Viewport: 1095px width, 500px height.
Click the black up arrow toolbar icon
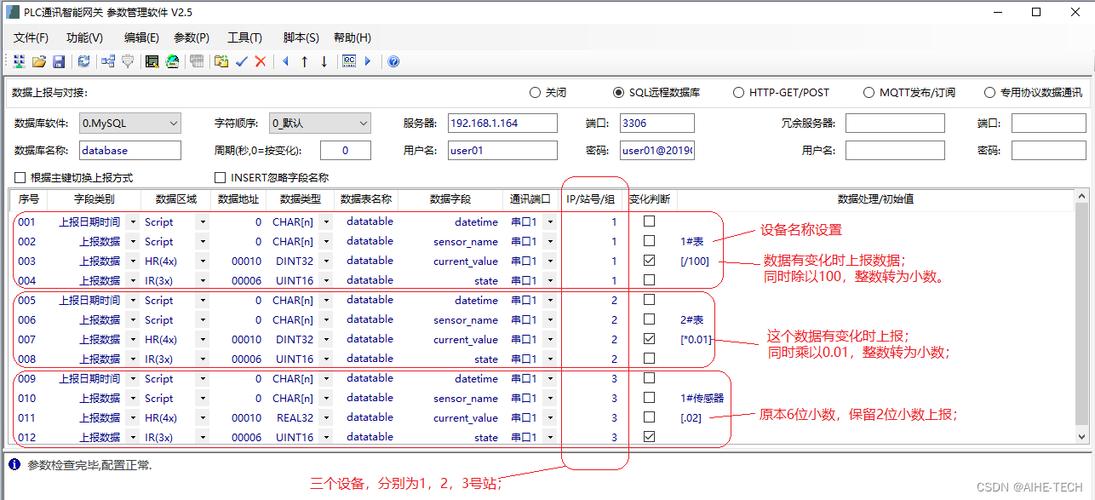(x=304, y=61)
